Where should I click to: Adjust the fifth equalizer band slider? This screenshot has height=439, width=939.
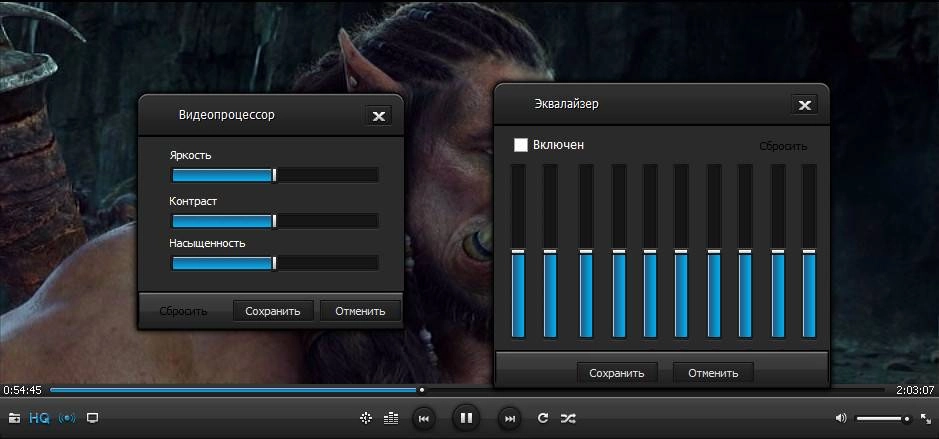coord(650,252)
